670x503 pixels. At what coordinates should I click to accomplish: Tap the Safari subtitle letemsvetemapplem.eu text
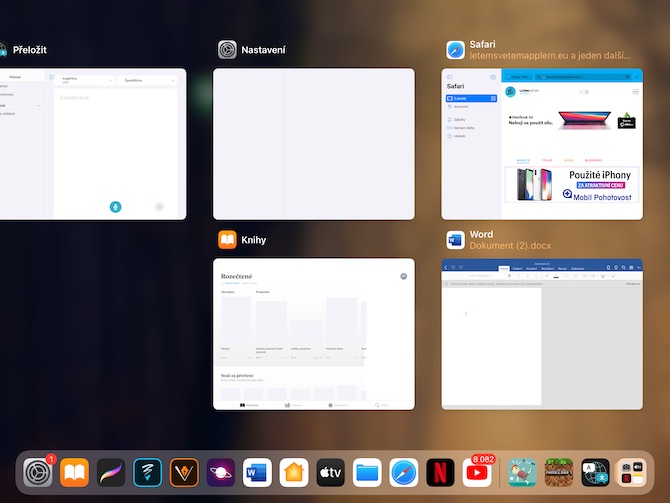tap(550, 56)
